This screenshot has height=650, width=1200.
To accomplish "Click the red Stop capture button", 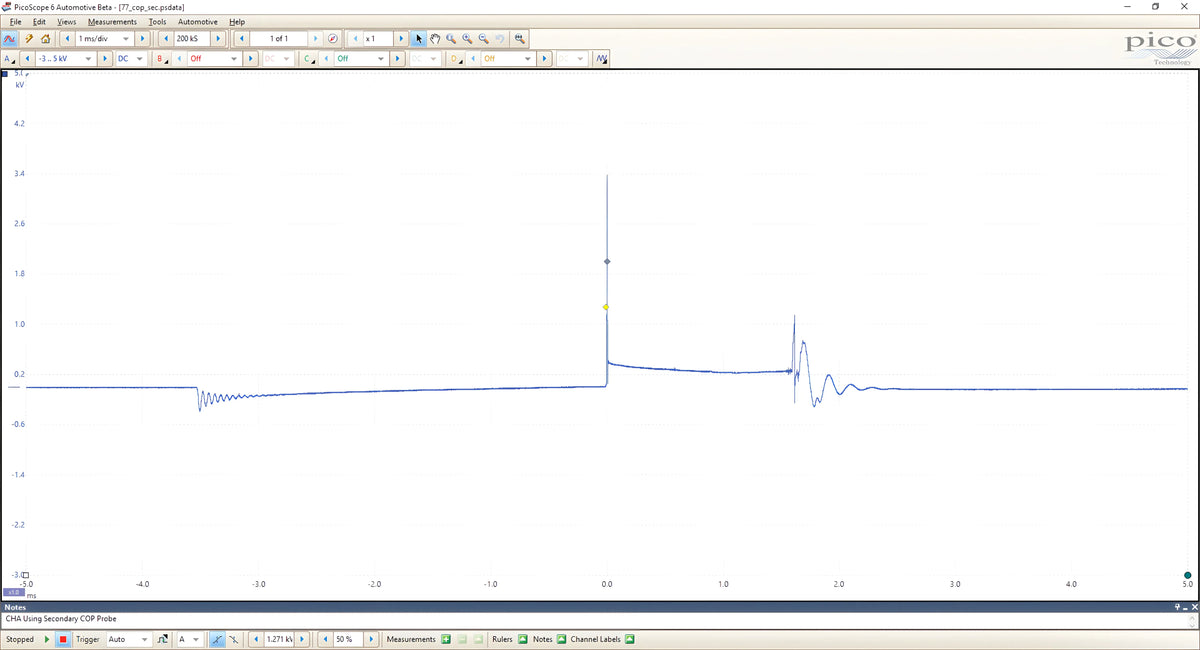I will (x=62, y=639).
